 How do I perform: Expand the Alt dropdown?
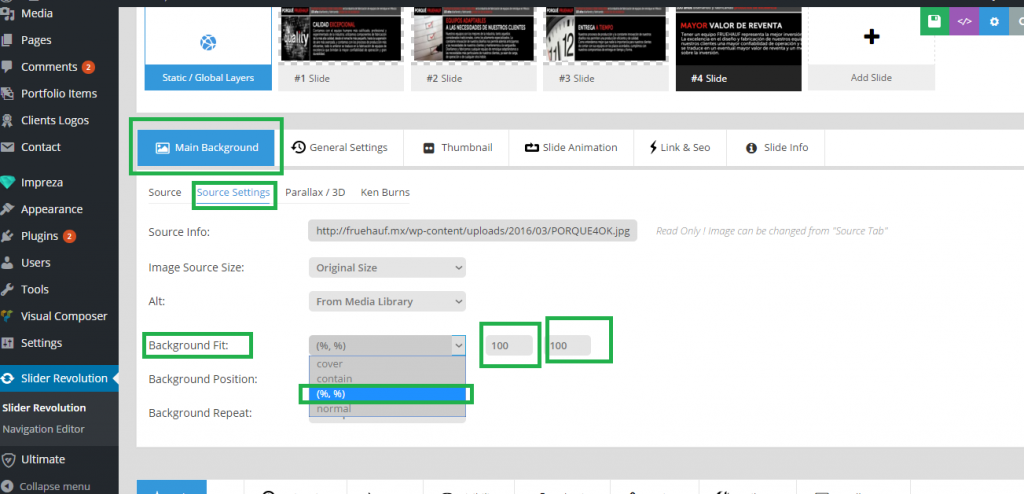(x=387, y=301)
